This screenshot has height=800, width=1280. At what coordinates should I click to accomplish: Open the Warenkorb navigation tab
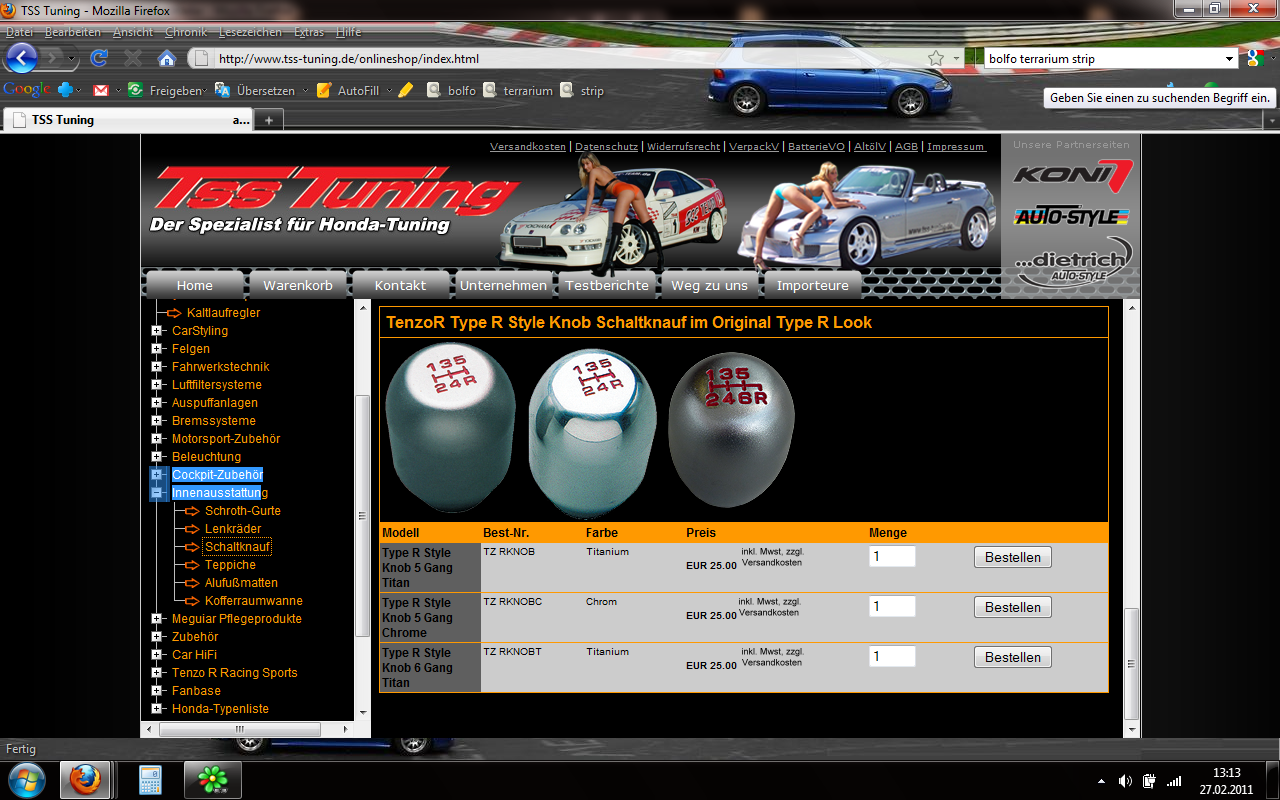point(298,285)
